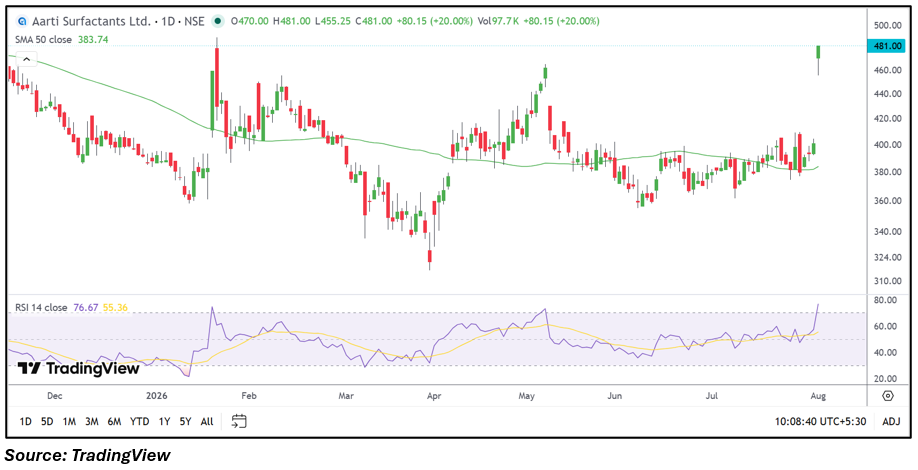Click the O470.00 open price value
Viewport: 918px width, 470px height.
click(x=250, y=22)
